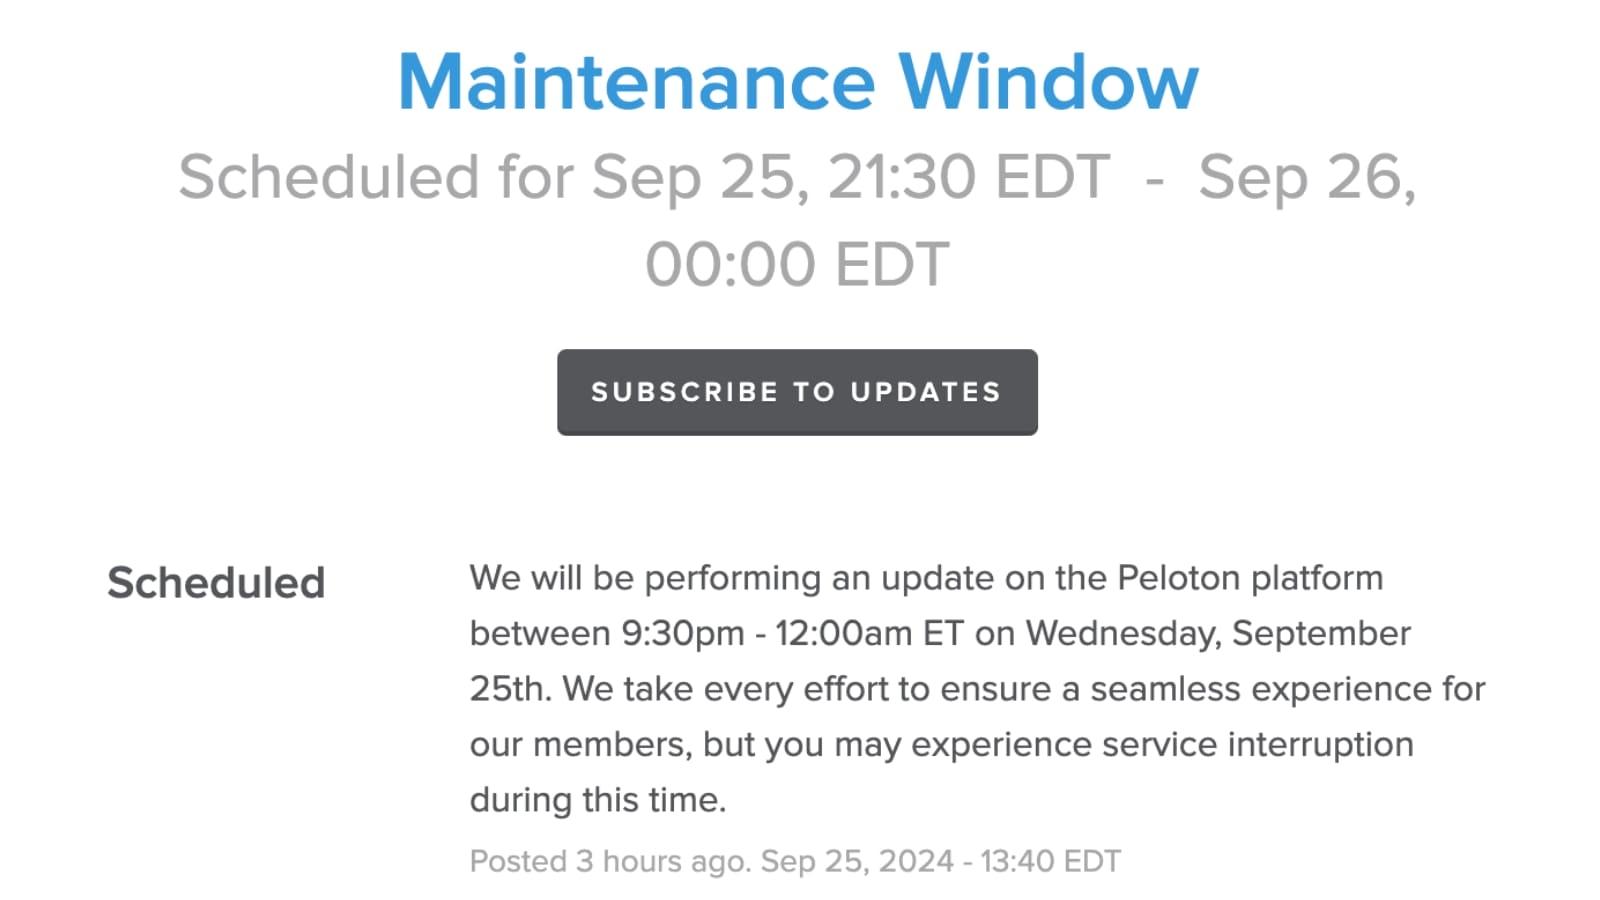
Task: Click the 'Sep 25, 21:30 EDT' start time
Action: (850, 177)
